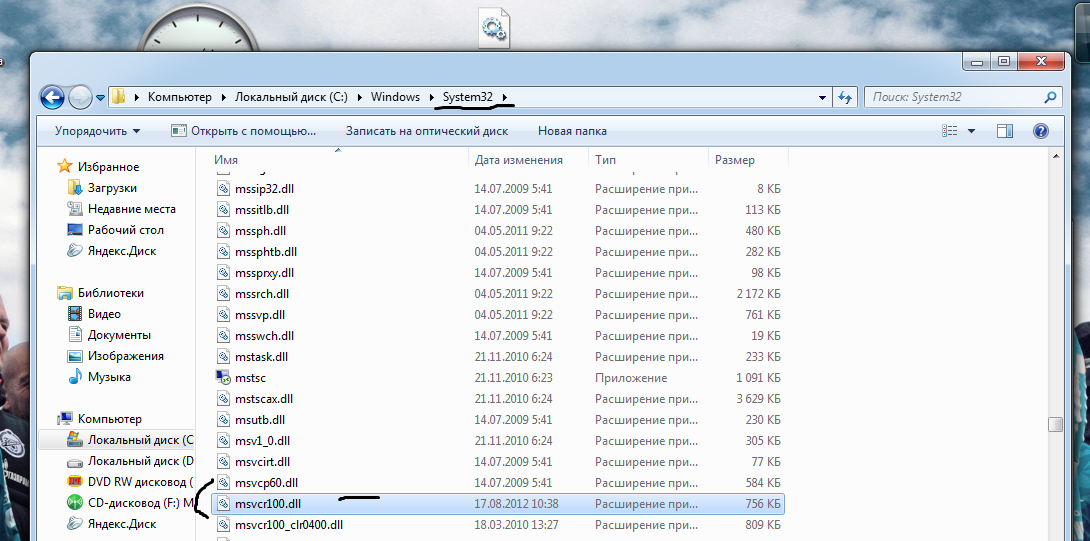The height and width of the screenshot is (541, 1090).
Task: Expand the arrow between Windows and System32
Action: pos(433,97)
